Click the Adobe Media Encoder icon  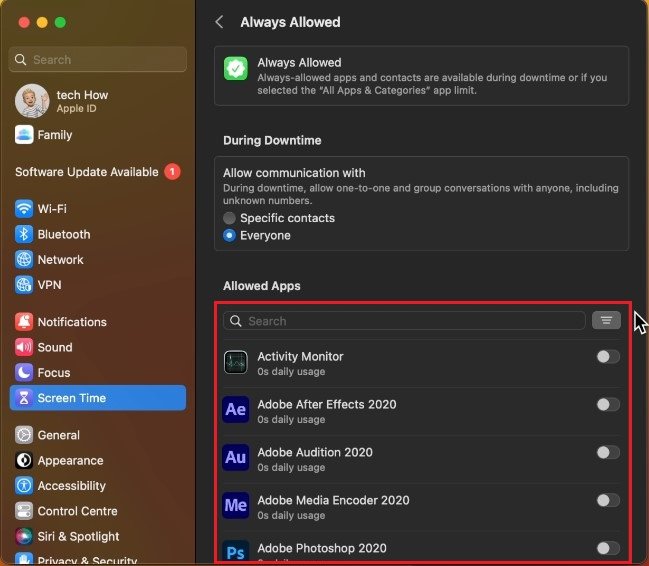pos(236,506)
